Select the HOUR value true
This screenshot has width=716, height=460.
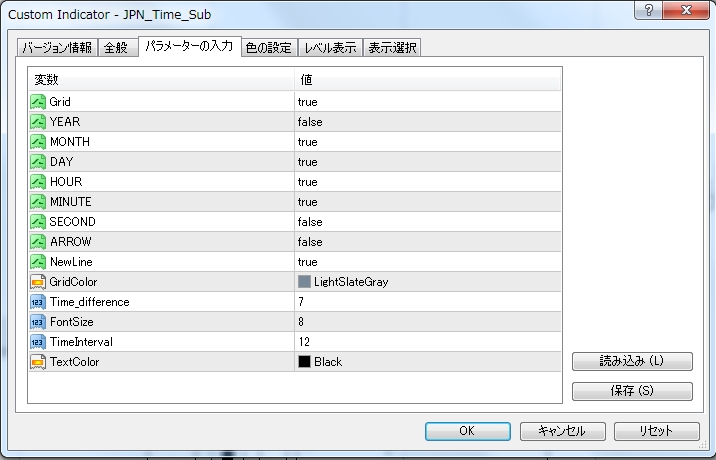(x=307, y=182)
